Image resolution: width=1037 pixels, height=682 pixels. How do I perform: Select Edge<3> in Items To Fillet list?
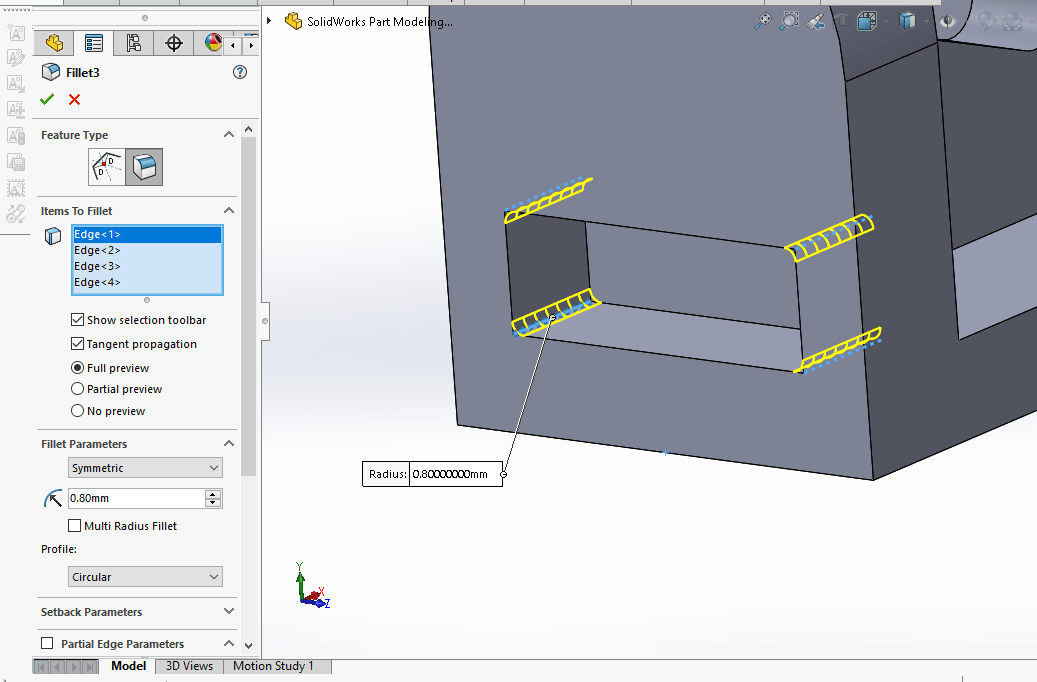click(97, 266)
